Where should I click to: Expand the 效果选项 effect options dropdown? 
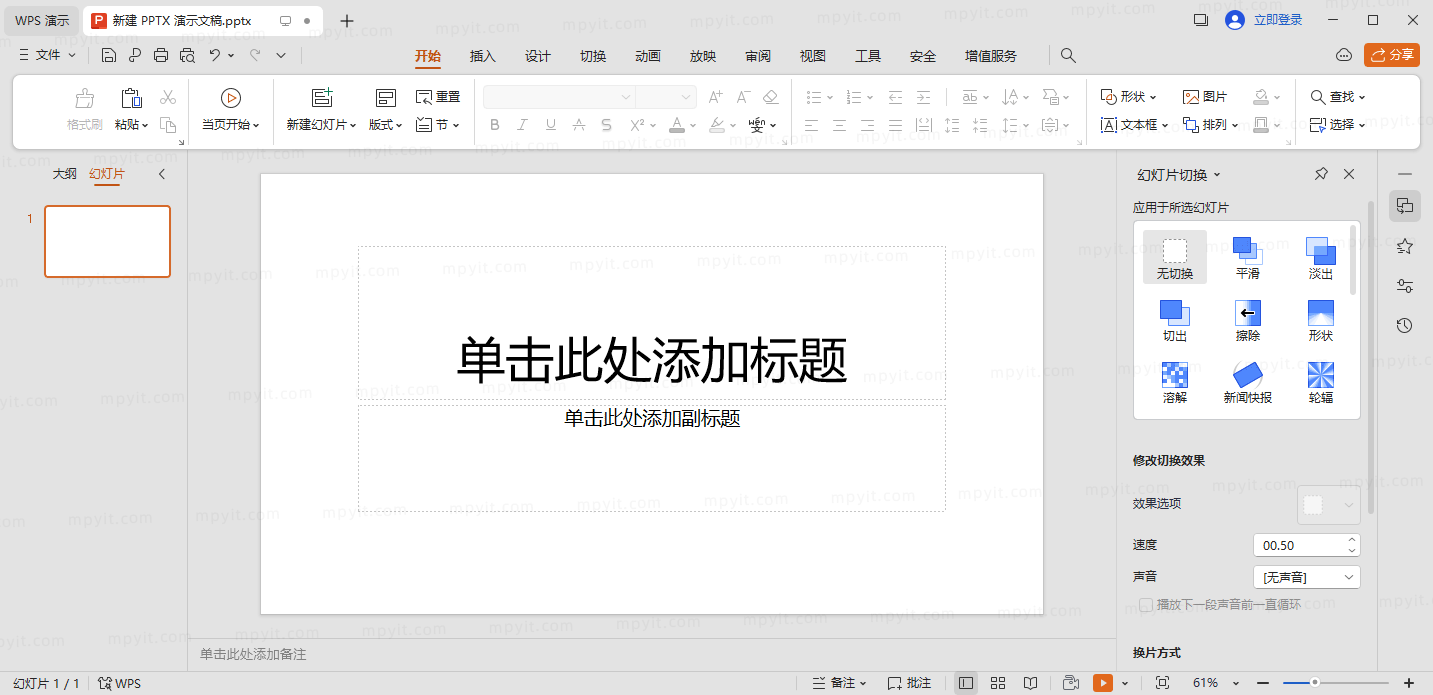pyautogui.click(x=1328, y=504)
